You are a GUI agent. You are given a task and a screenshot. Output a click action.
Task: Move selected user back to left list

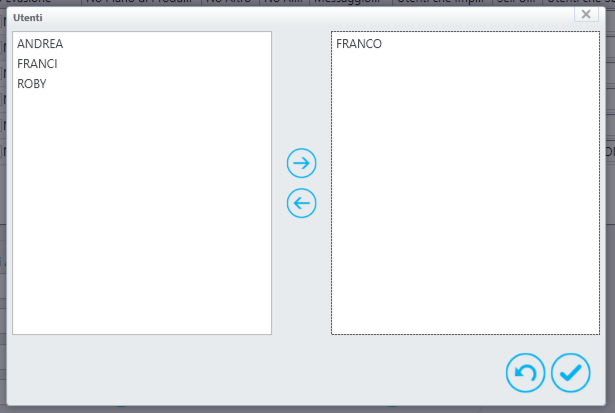point(301,203)
